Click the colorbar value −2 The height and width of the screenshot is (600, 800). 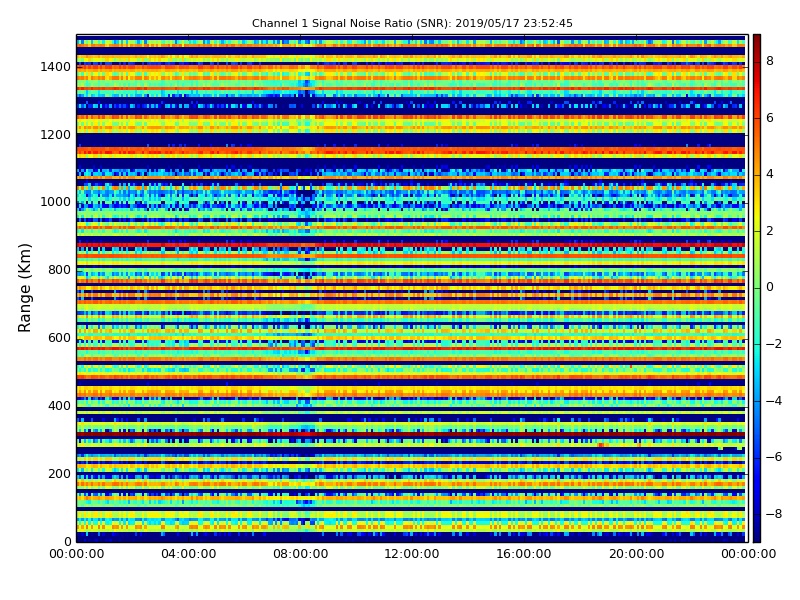(x=774, y=344)
